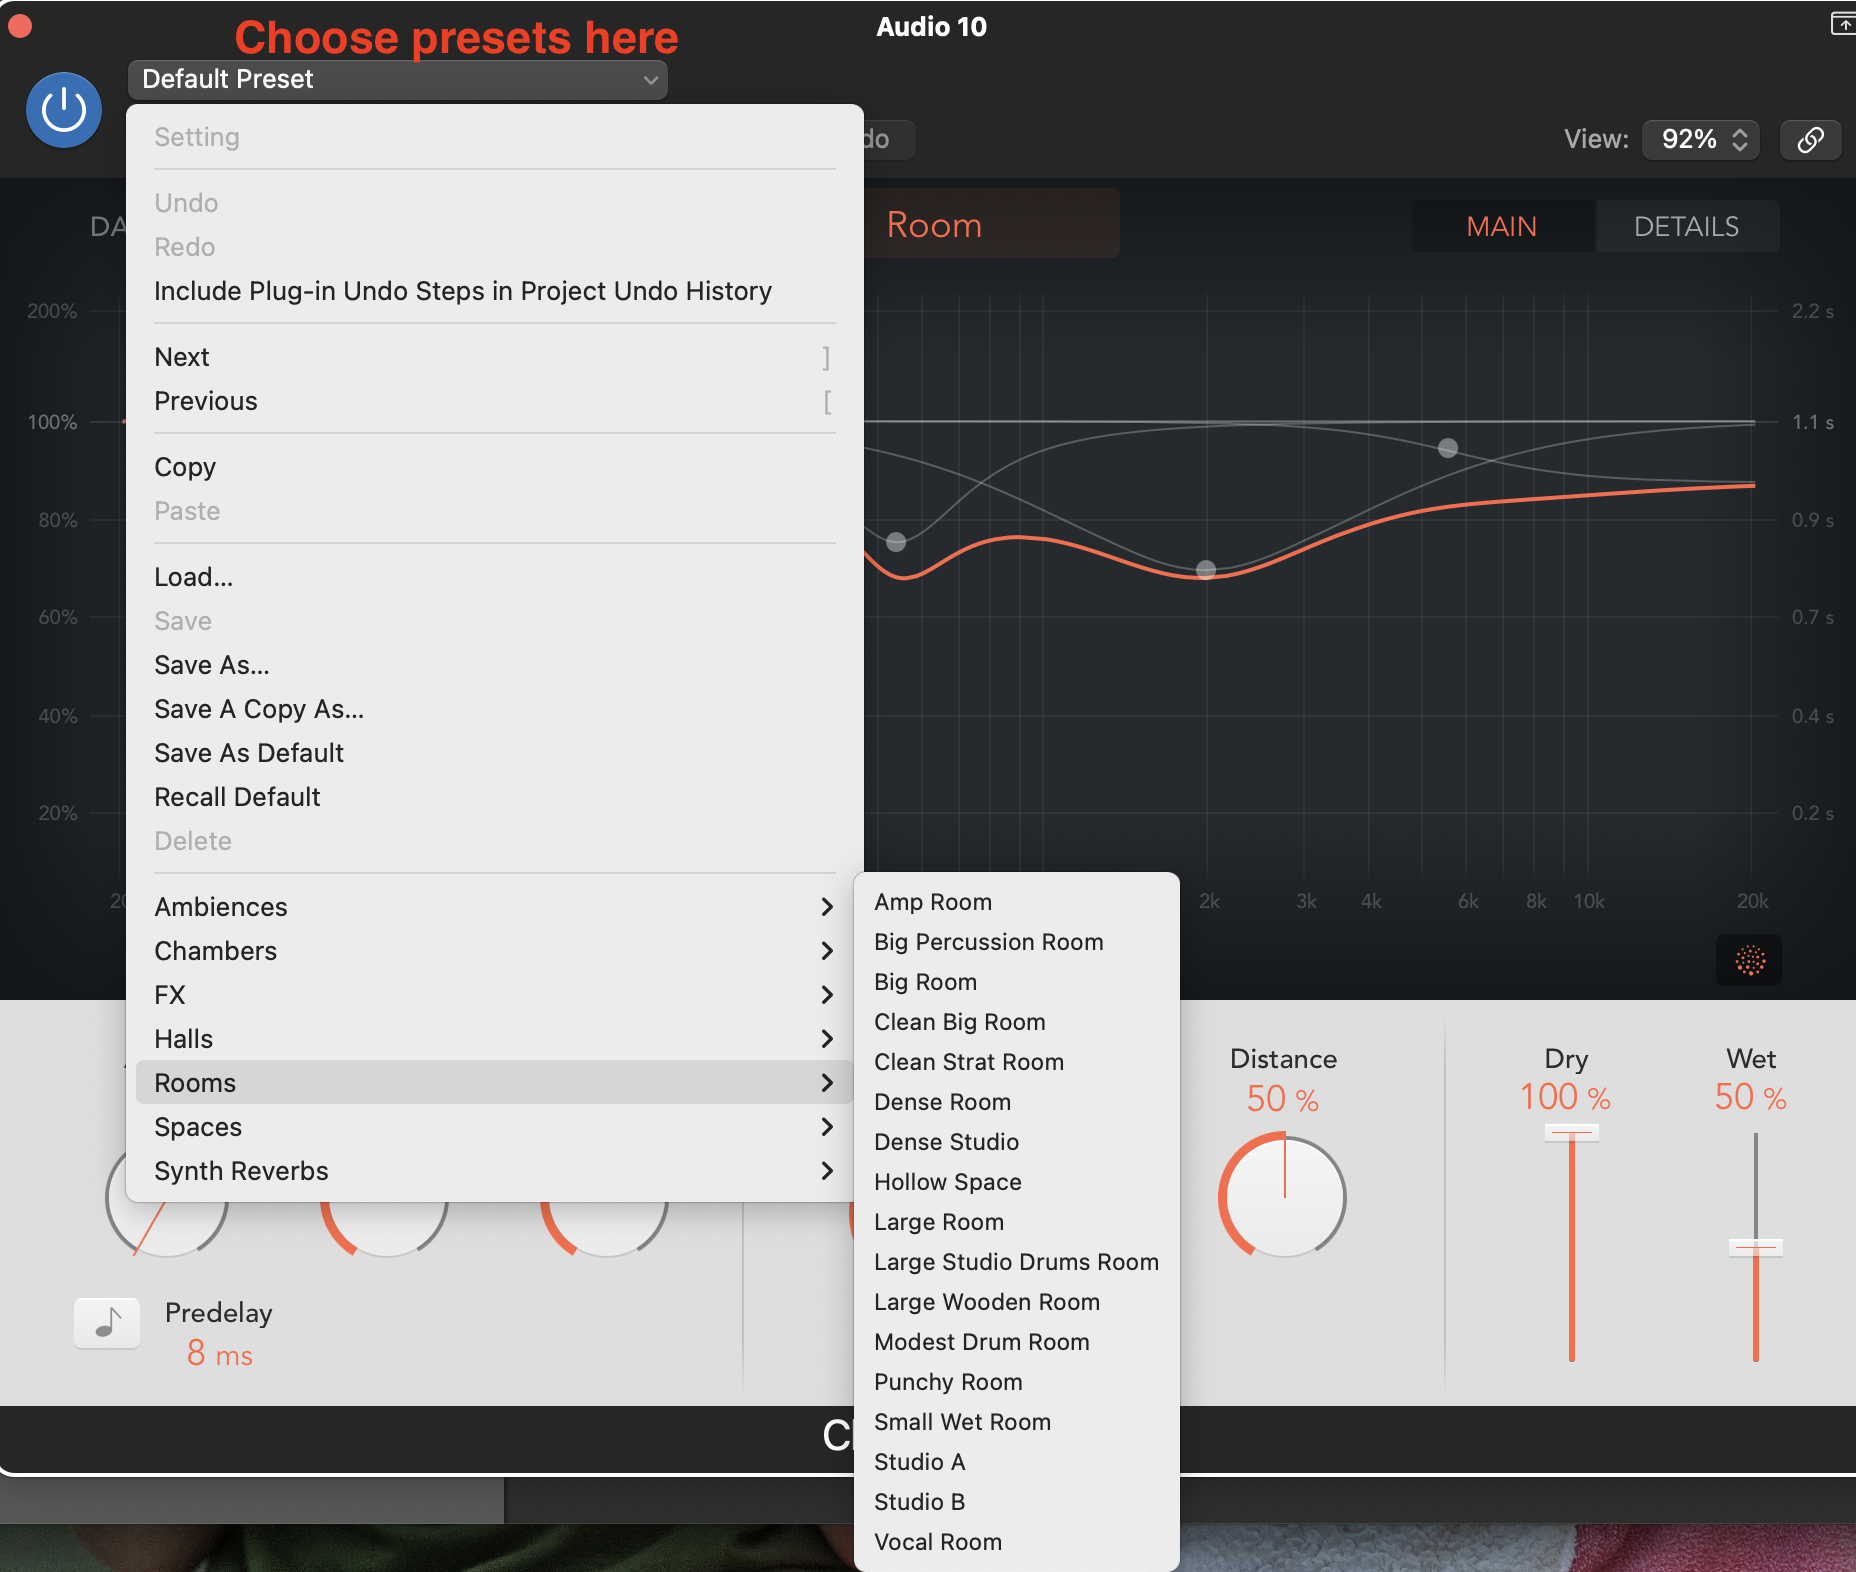Switch to the DETAILS tab
This screenshot has height=1572, width=1856.
[1686, 227]
